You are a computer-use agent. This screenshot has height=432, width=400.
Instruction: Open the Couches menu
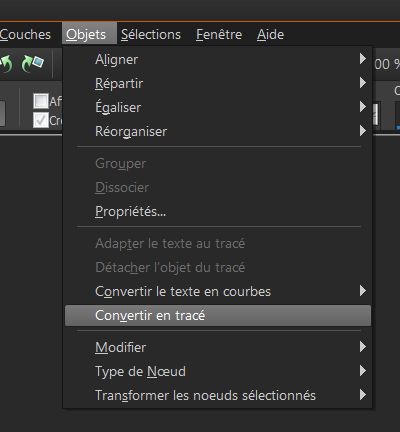tap(25, 34)
